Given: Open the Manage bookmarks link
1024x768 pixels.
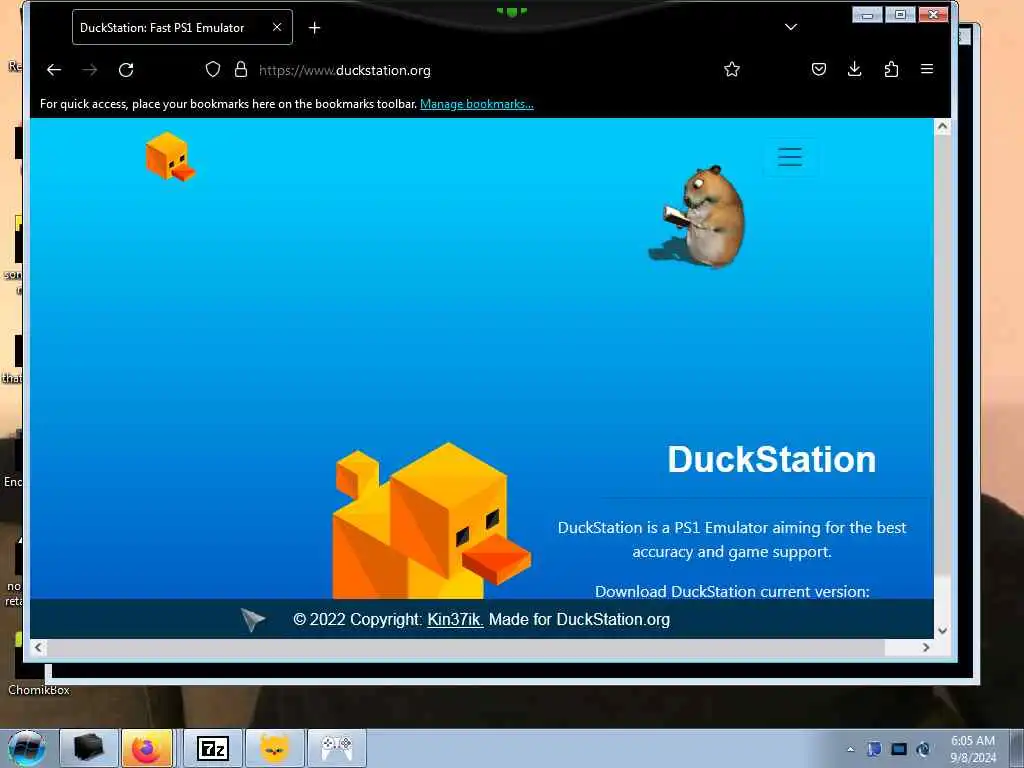Looking at the screenshot, I should 477,104.
